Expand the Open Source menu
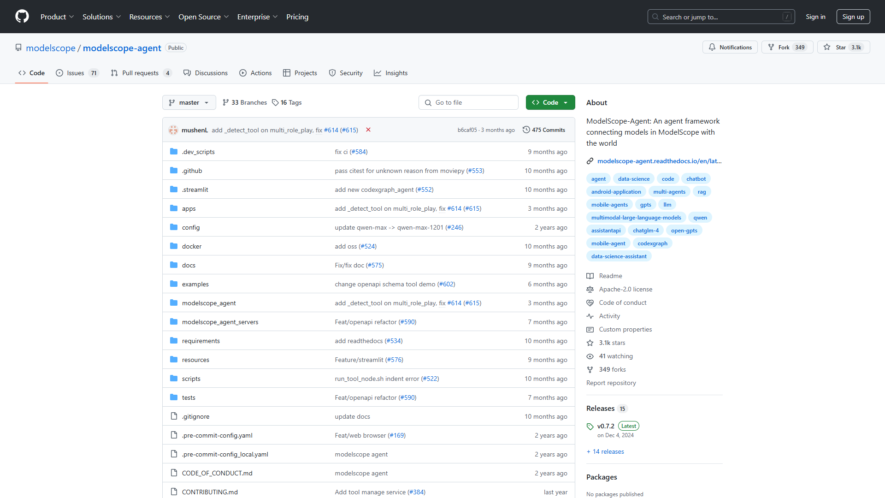The height and width of the screenshot is (498, 885). (203, 17)
